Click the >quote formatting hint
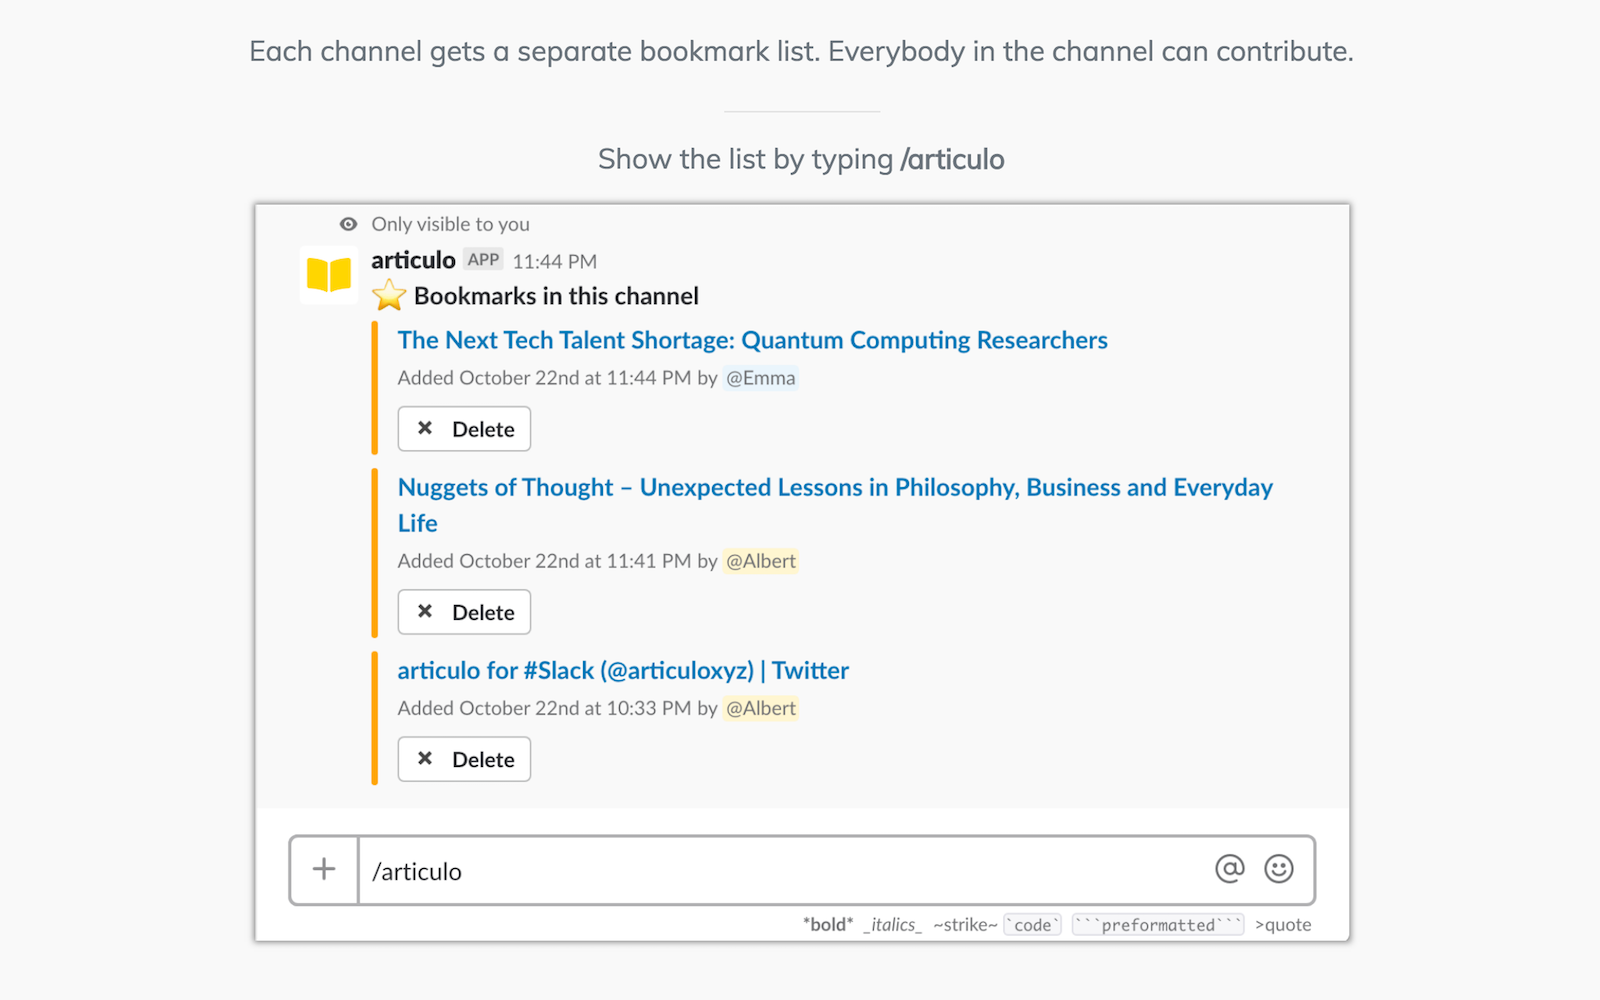Image resolution: width=1600 pixels, height=1000 pixels. (1283, 925)
